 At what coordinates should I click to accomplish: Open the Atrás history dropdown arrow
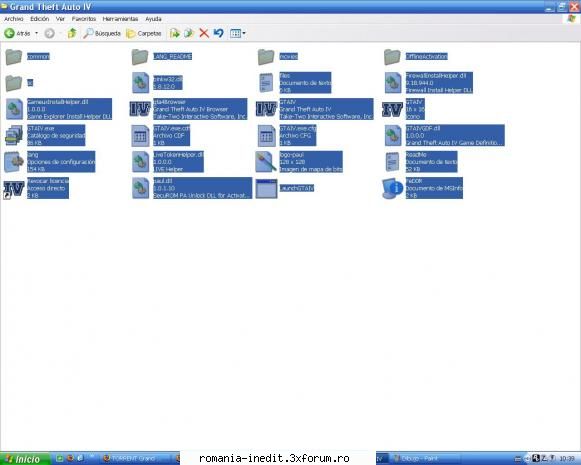[x=36, y=33]
